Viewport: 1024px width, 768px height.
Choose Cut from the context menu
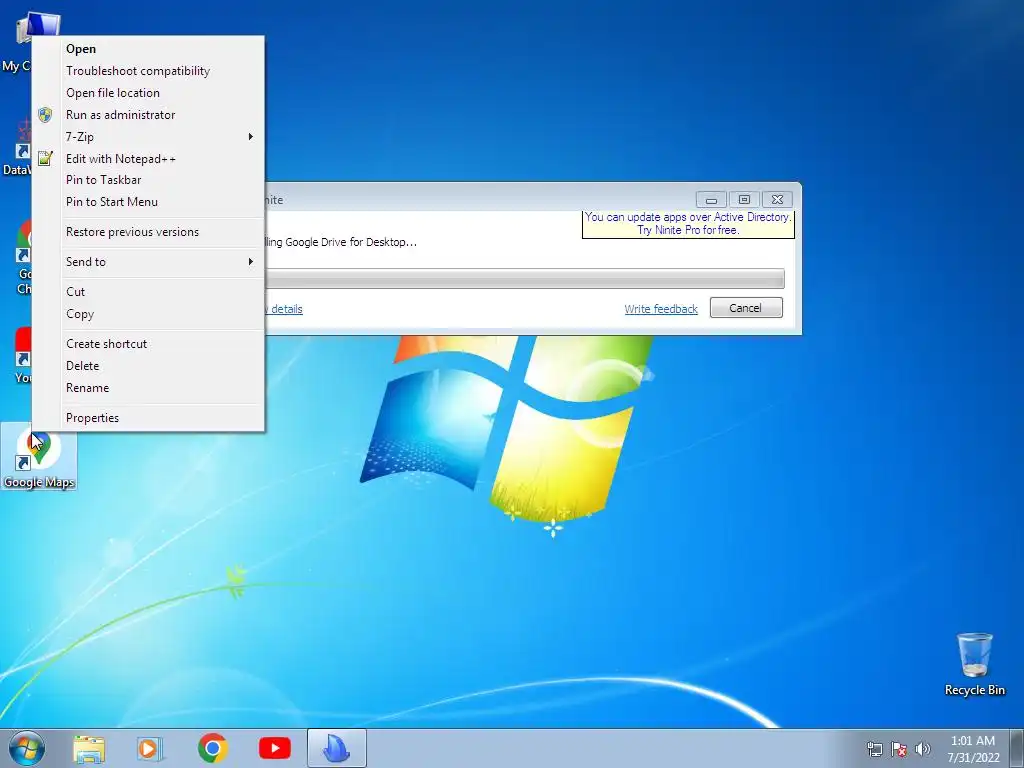coord(148,292)
